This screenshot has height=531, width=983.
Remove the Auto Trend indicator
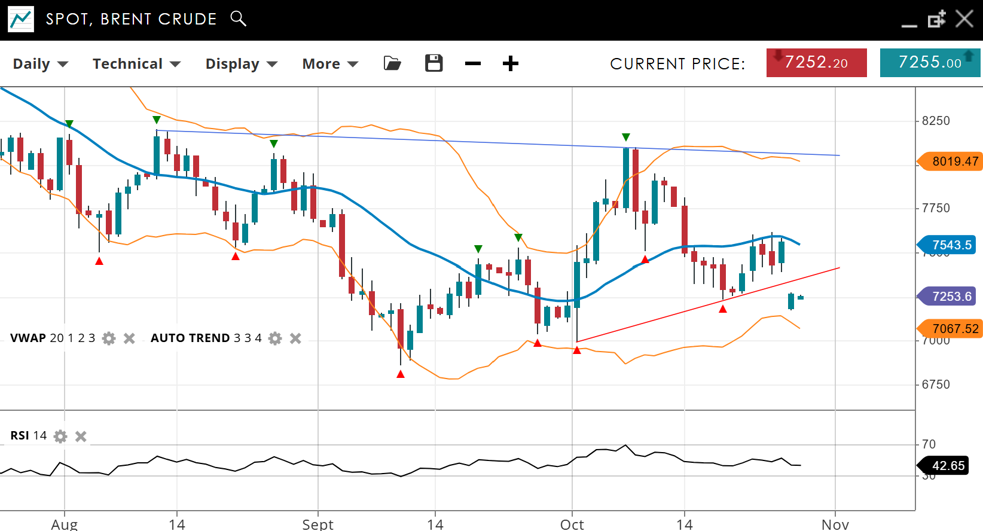click(x=295, y=339)
